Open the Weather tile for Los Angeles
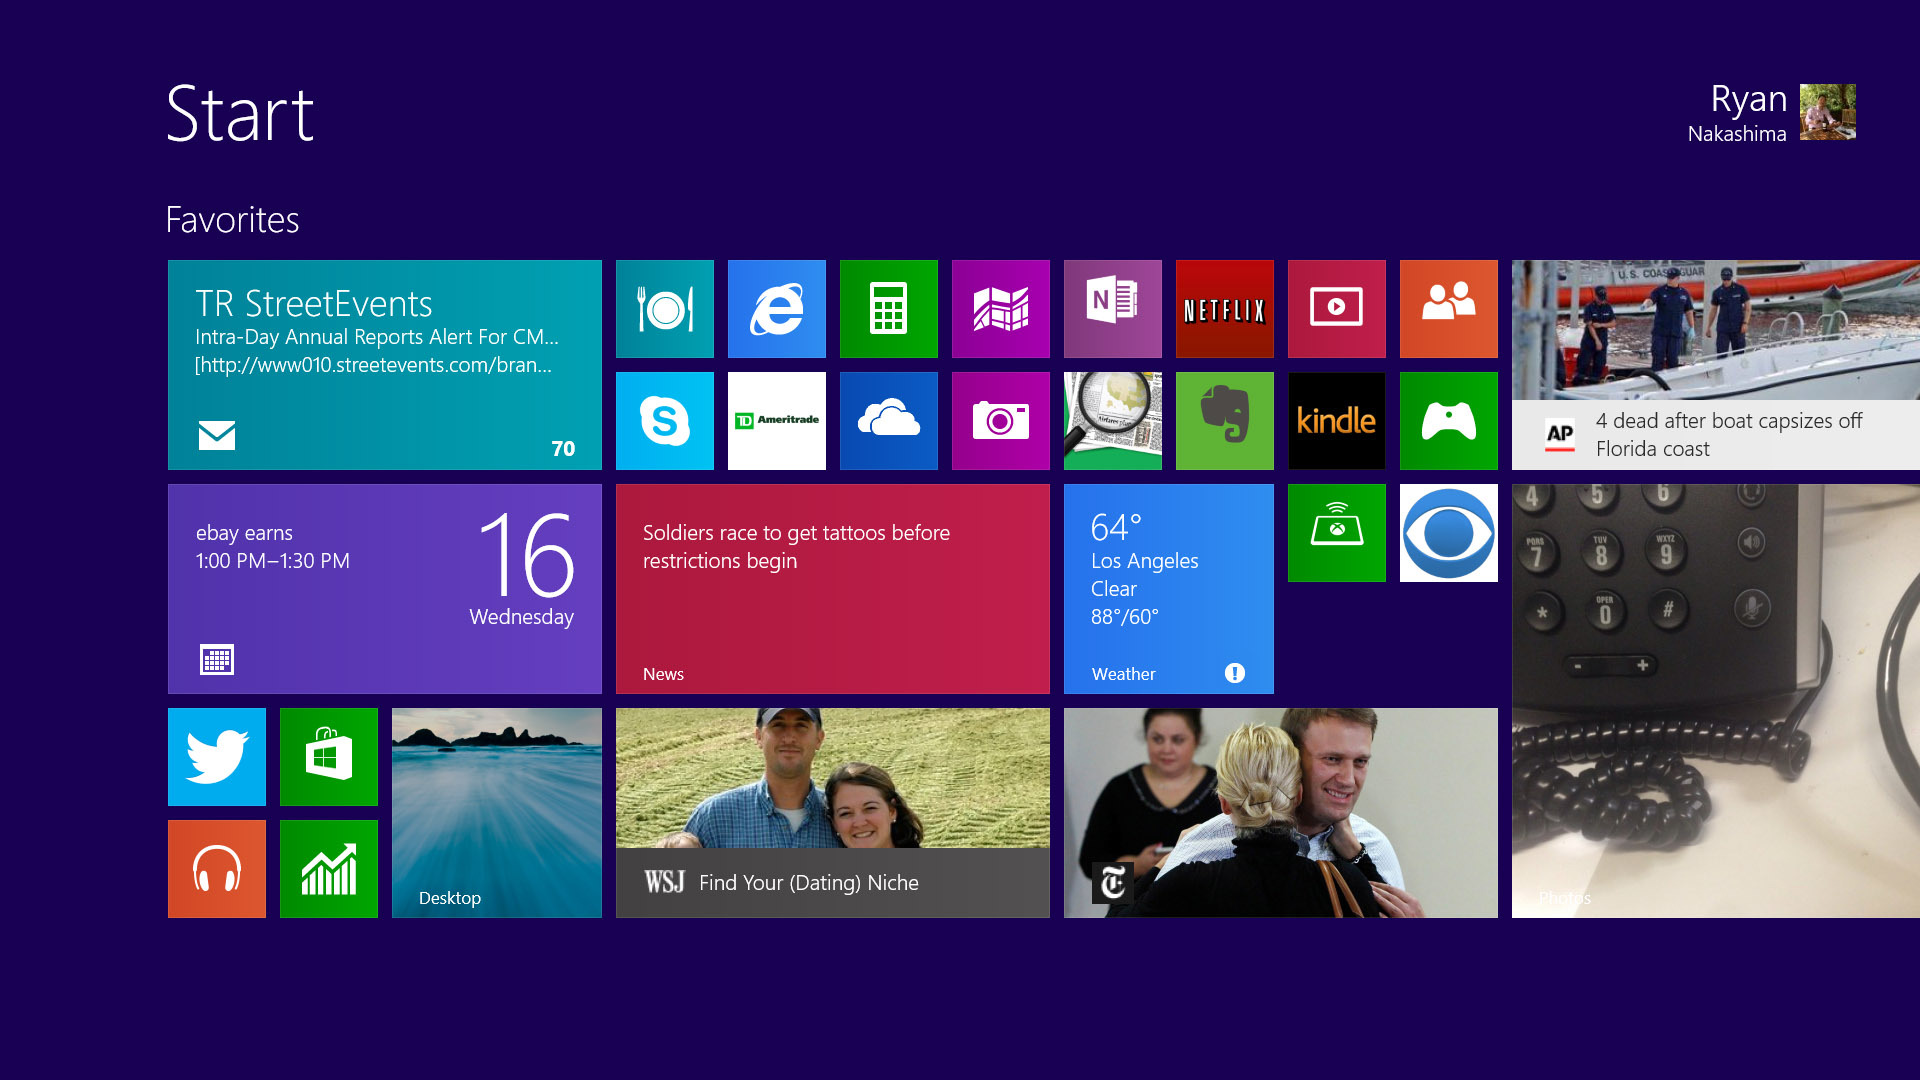This screenshot has width=1920, height=1080. pyautogui.click(x=1168, y=590)
